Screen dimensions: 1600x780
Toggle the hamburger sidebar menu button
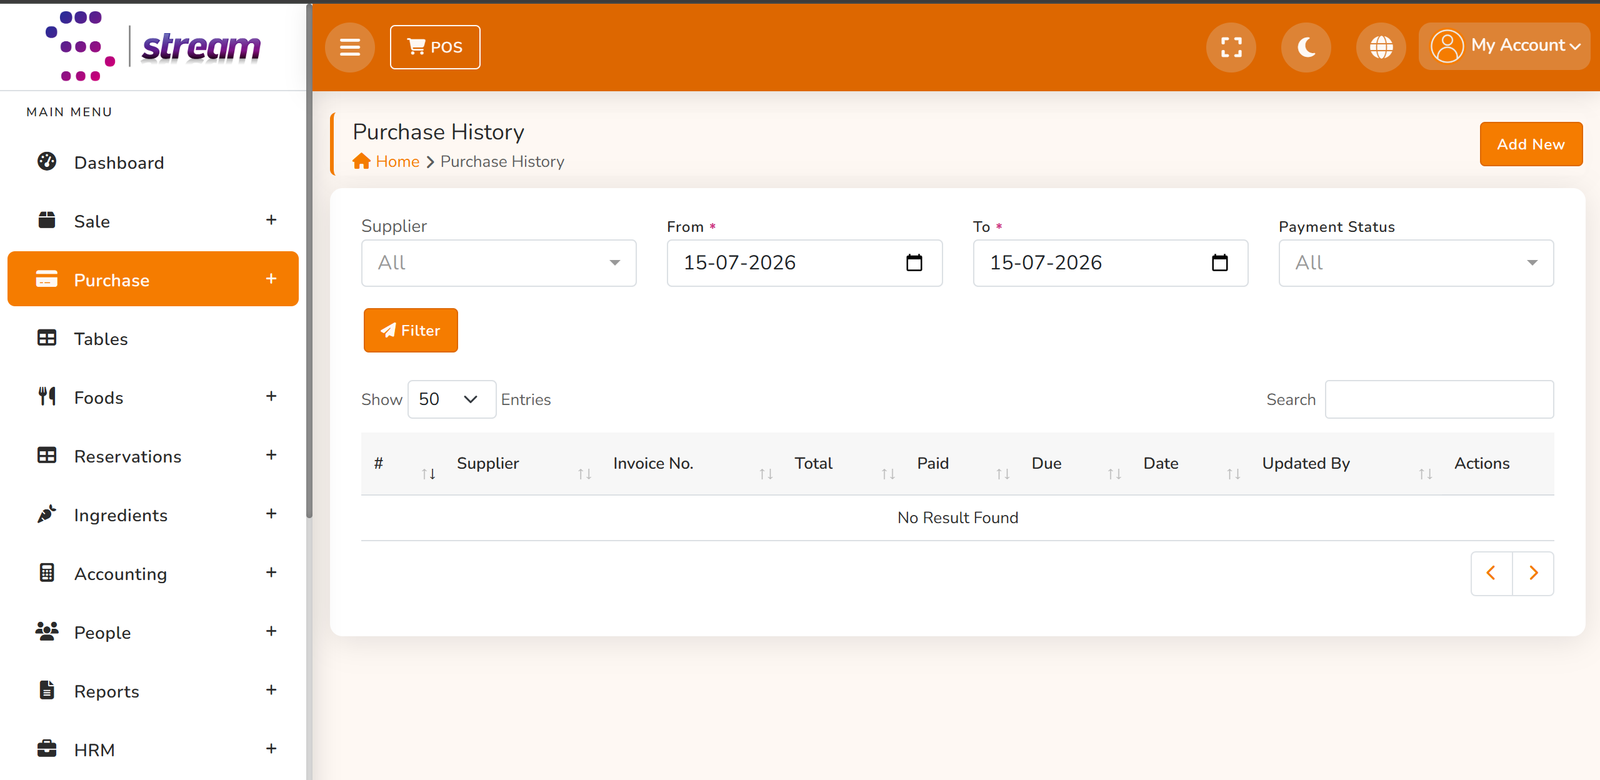350,47
